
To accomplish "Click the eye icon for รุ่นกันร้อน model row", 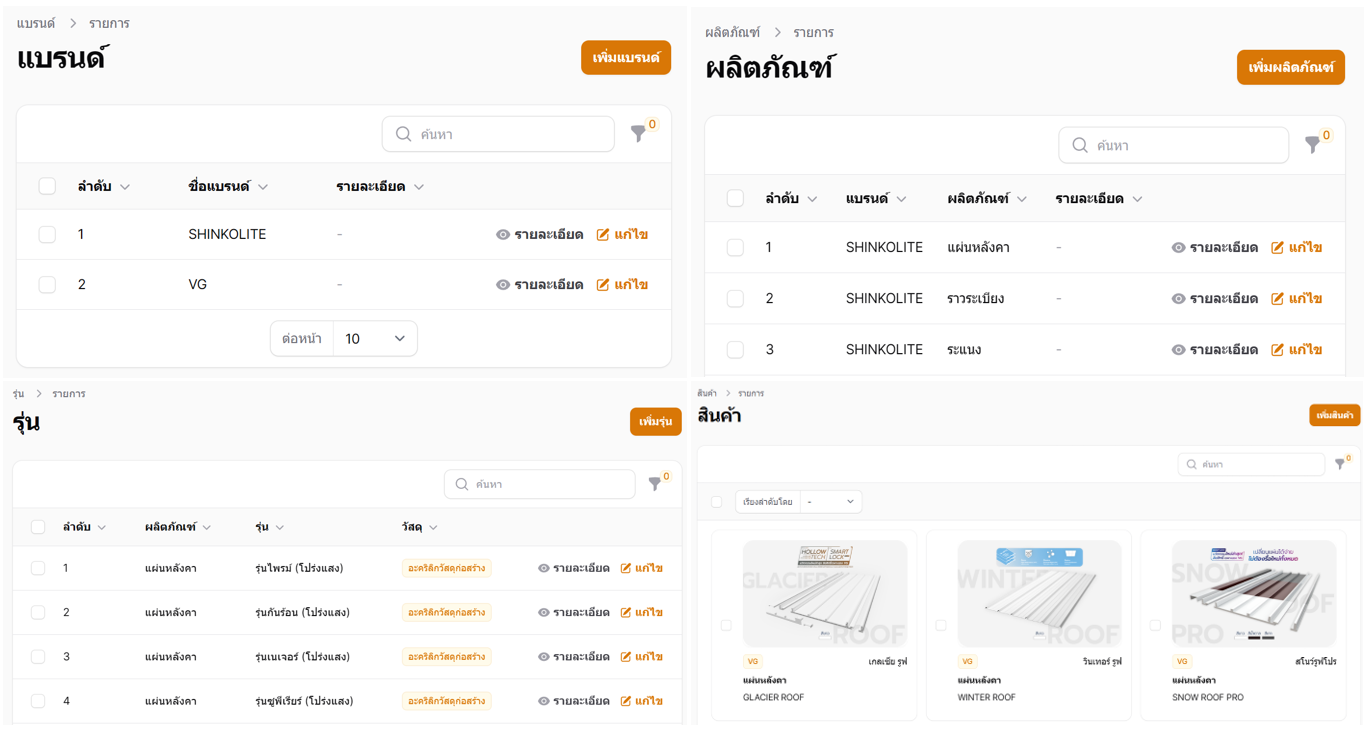I will (544, 612).
